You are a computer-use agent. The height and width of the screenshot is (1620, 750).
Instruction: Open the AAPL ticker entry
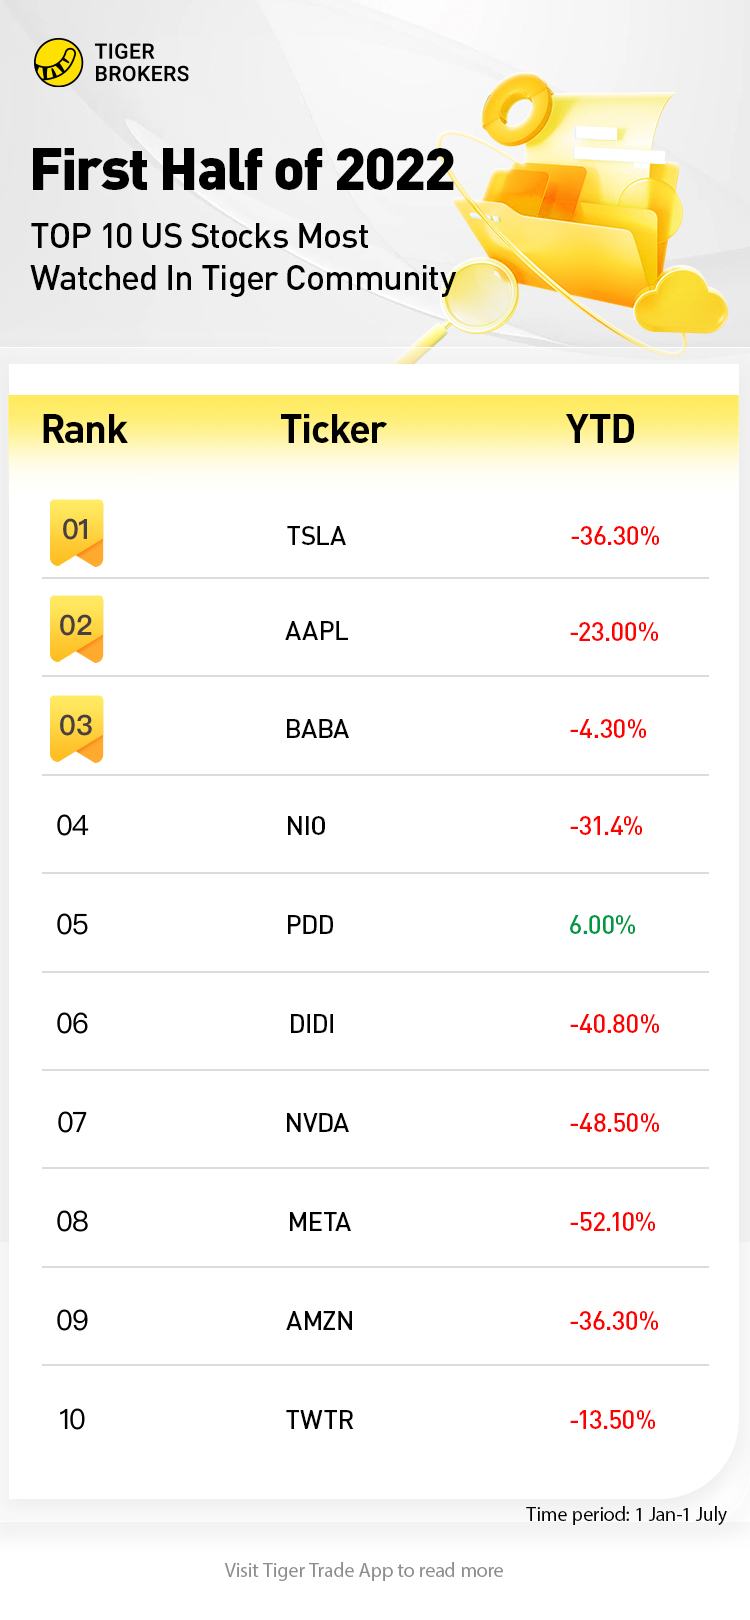[x=317, y=632]
